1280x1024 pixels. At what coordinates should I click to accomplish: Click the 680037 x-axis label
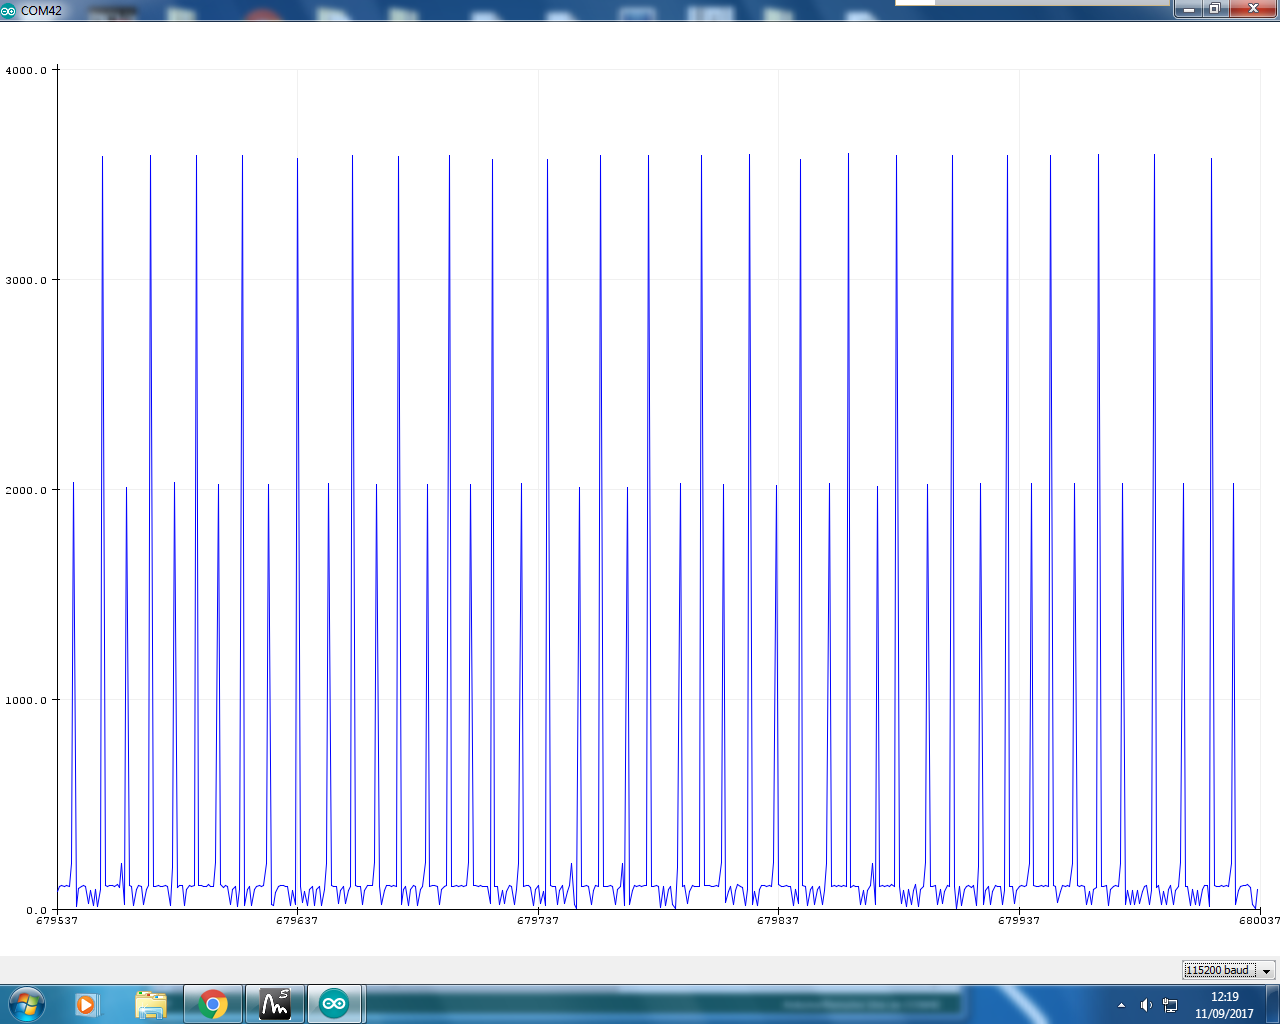[1258, 921]
